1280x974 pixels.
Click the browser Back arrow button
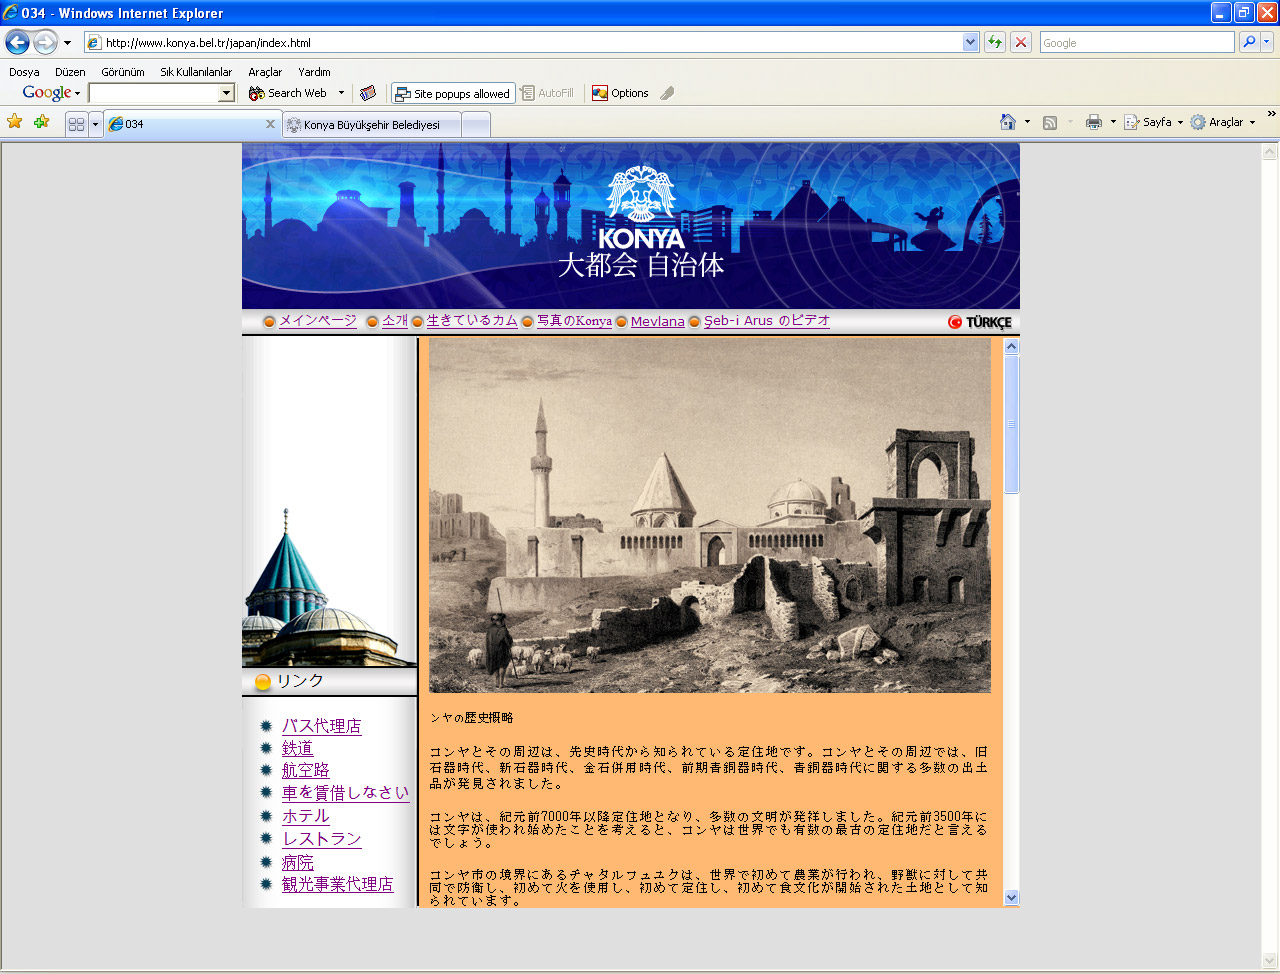click(17, 42)
